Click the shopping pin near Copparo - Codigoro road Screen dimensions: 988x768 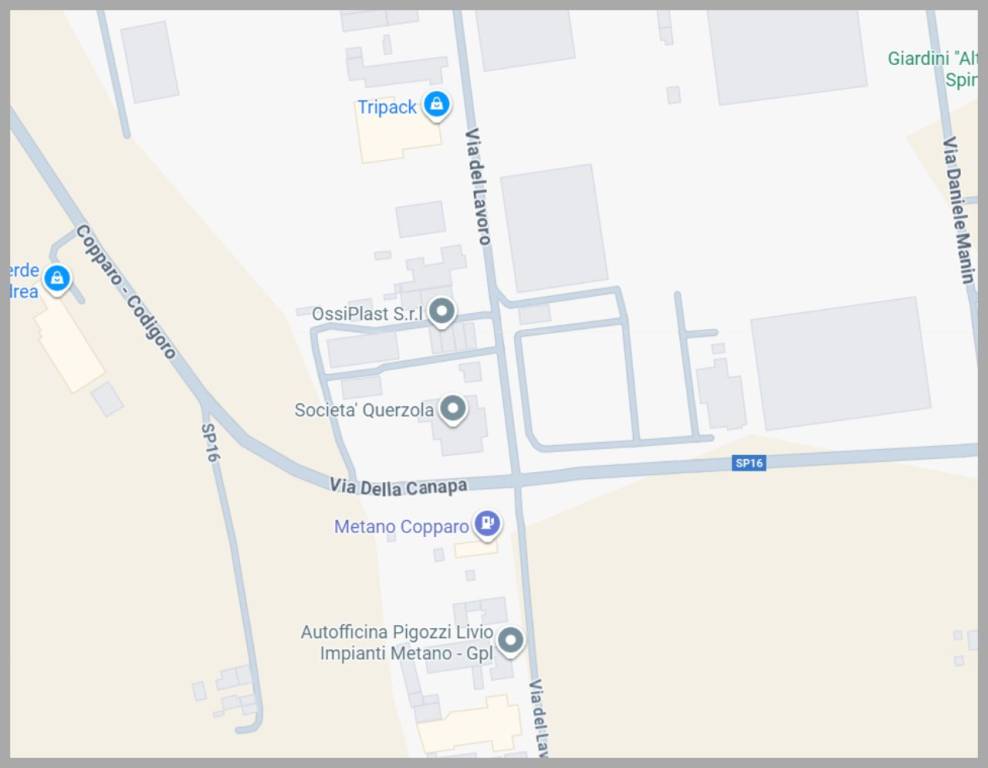[x=57, y=278]
